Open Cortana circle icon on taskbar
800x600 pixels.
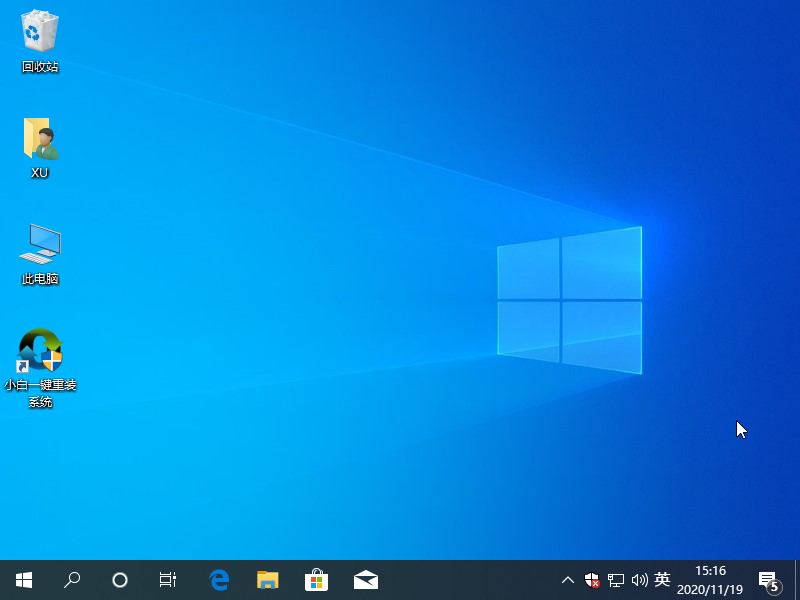[120, 580]
